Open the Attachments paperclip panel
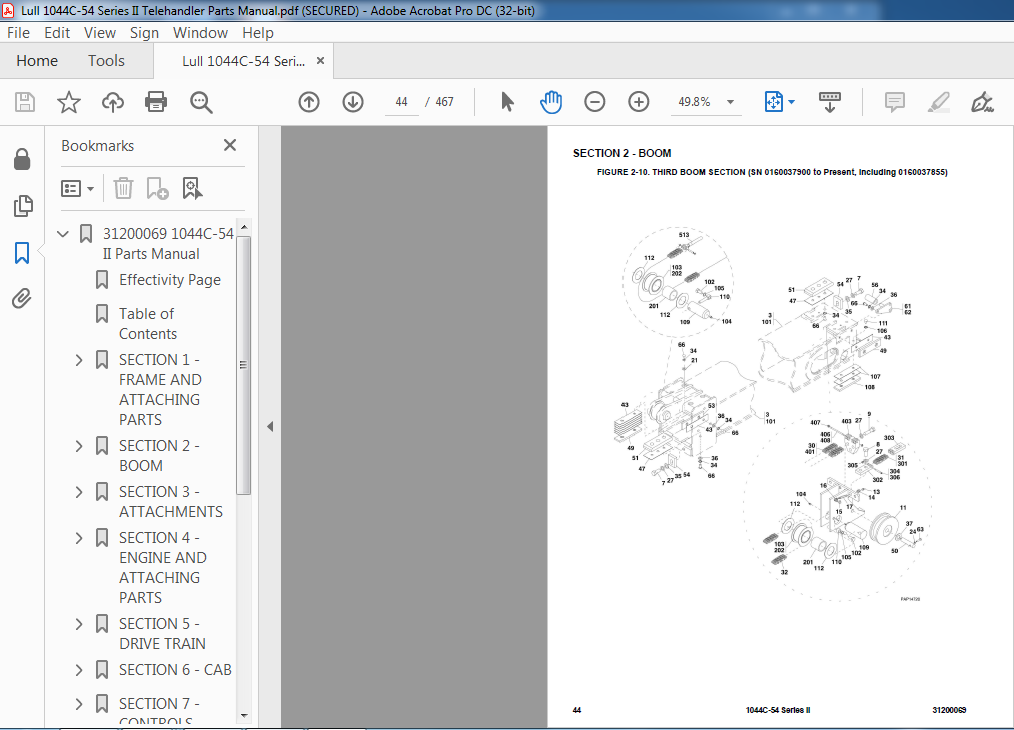Screen dimensions: 1014x730 22,299
